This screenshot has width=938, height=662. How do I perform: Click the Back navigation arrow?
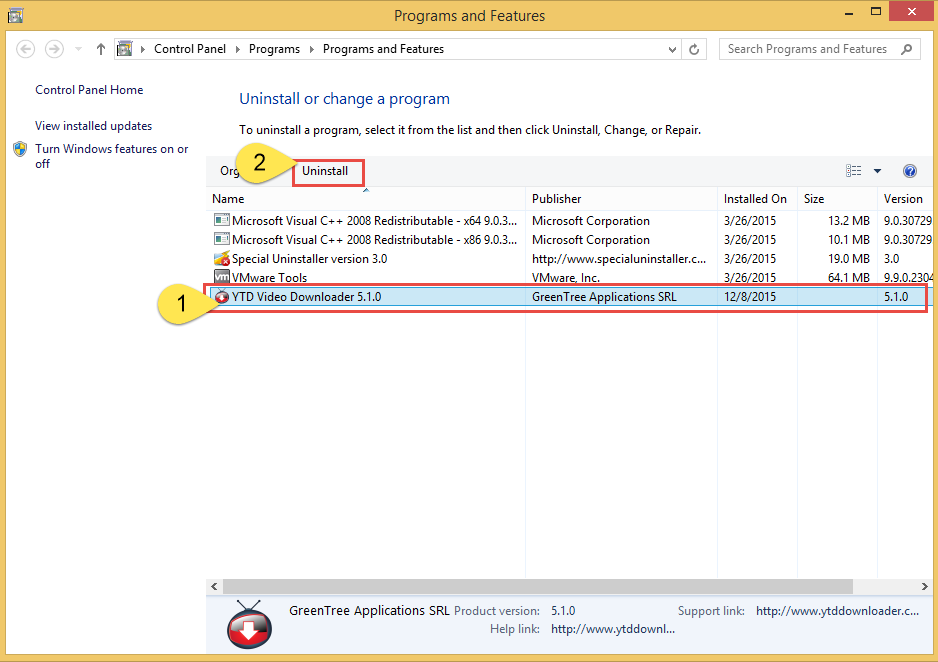tap(25, 49)
